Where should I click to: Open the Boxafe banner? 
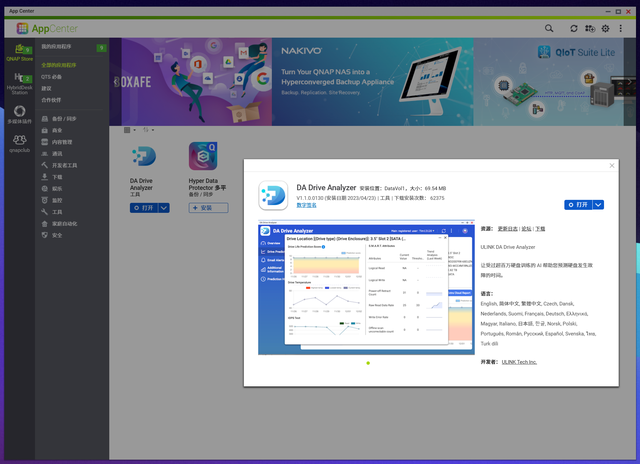191,82
